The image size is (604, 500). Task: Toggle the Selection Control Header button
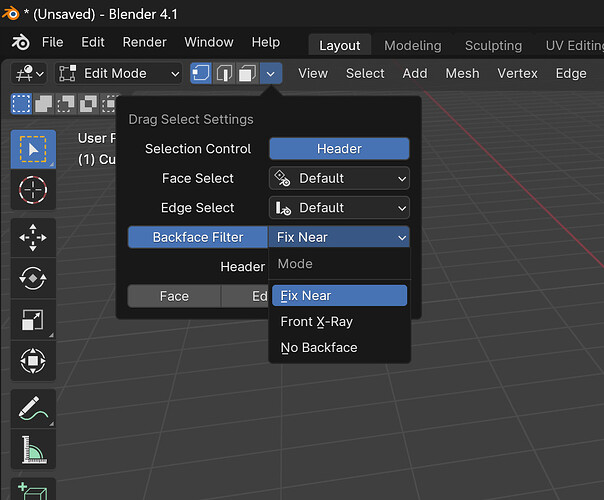tap(339, 149)
